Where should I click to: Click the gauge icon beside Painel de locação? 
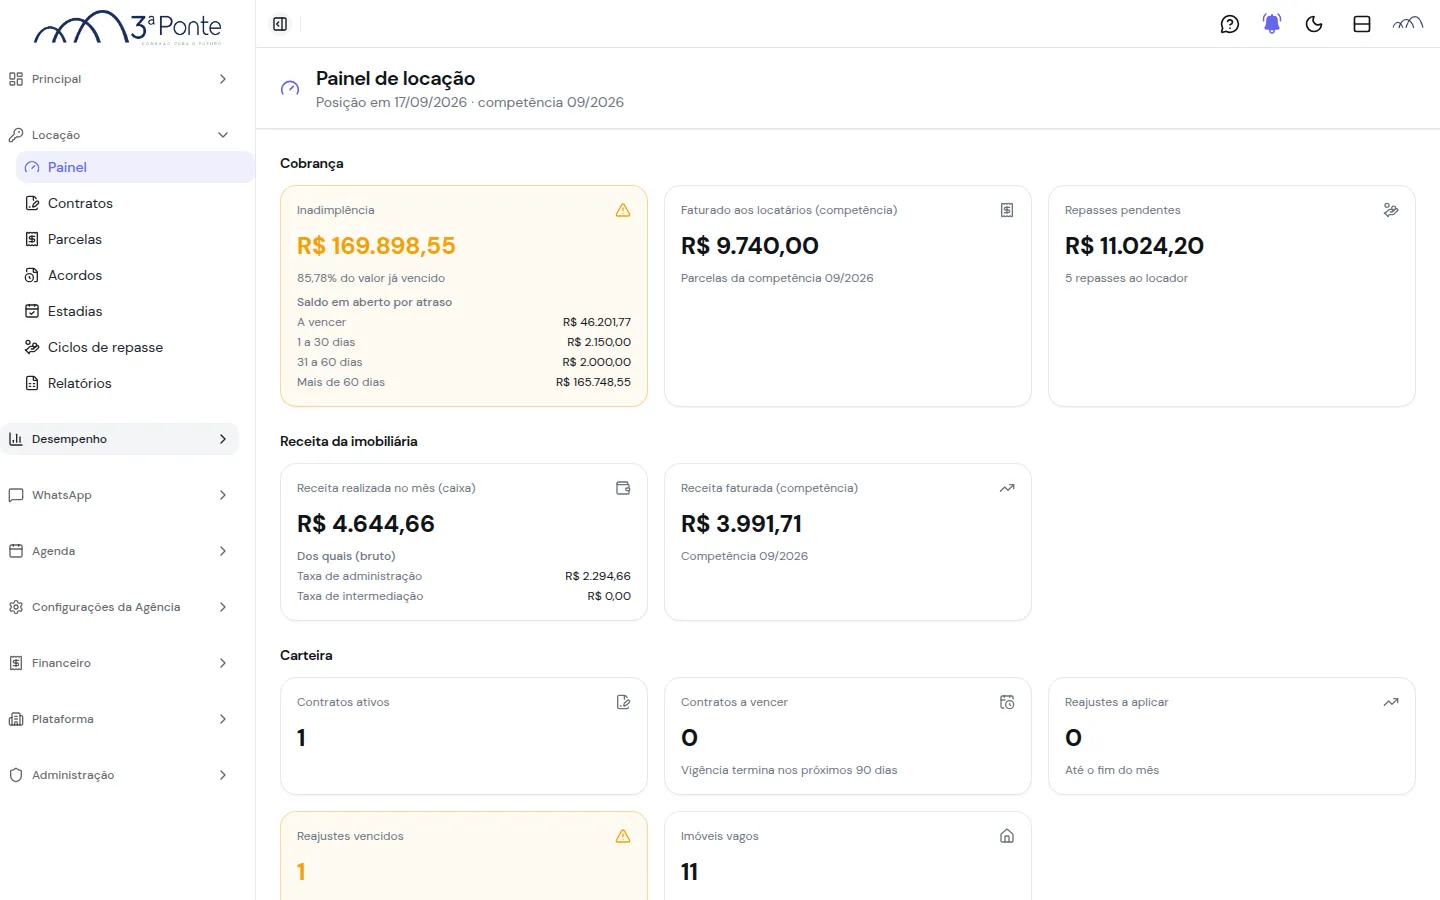click(290, 89)
